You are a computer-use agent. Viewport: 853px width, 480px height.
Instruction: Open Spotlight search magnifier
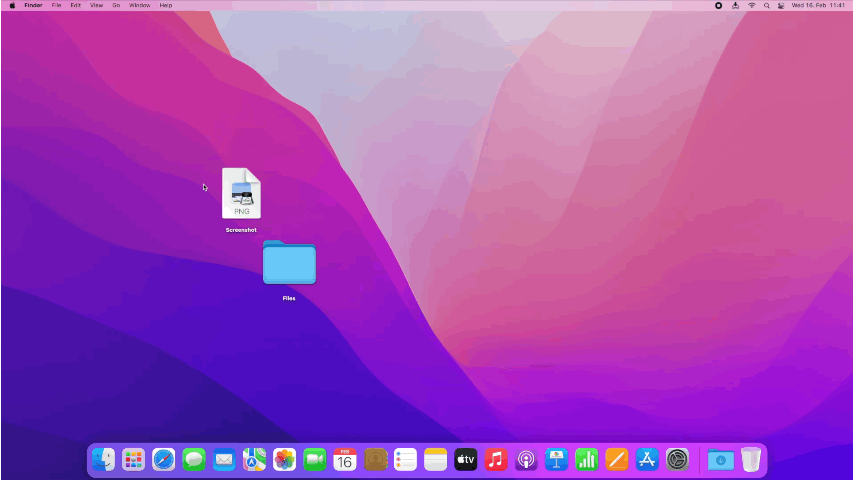767,5
